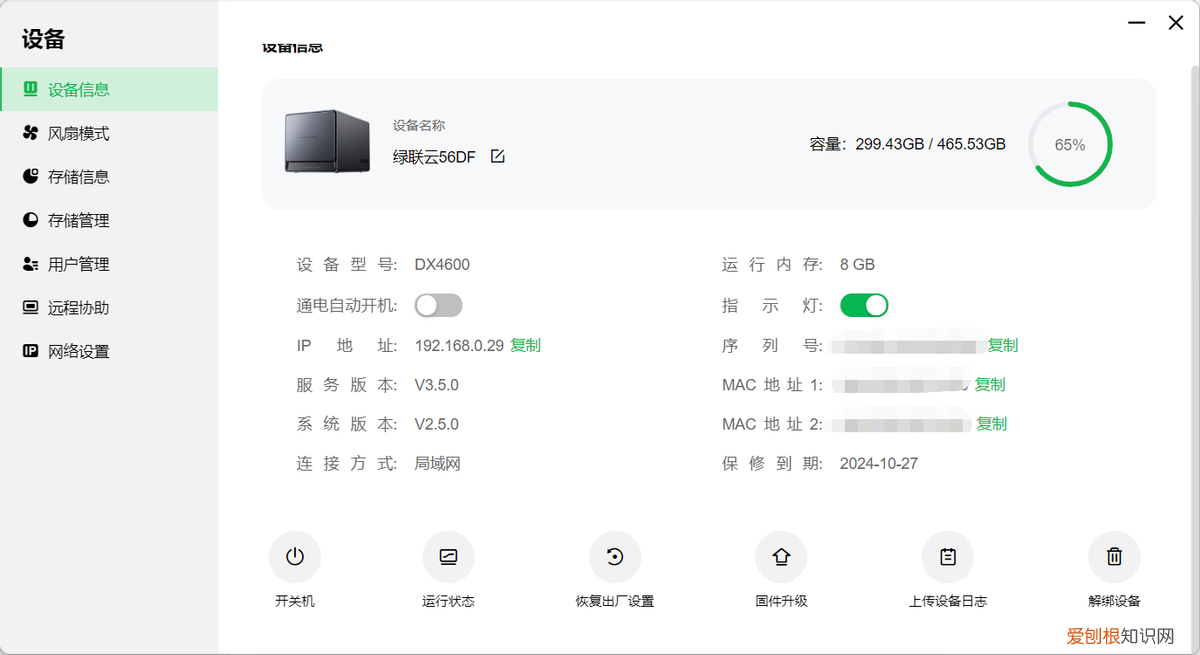Viewport: 1200px width, 655px height.
Task: Copy the IP address 192.168.0.29
Action: (525, 345)
